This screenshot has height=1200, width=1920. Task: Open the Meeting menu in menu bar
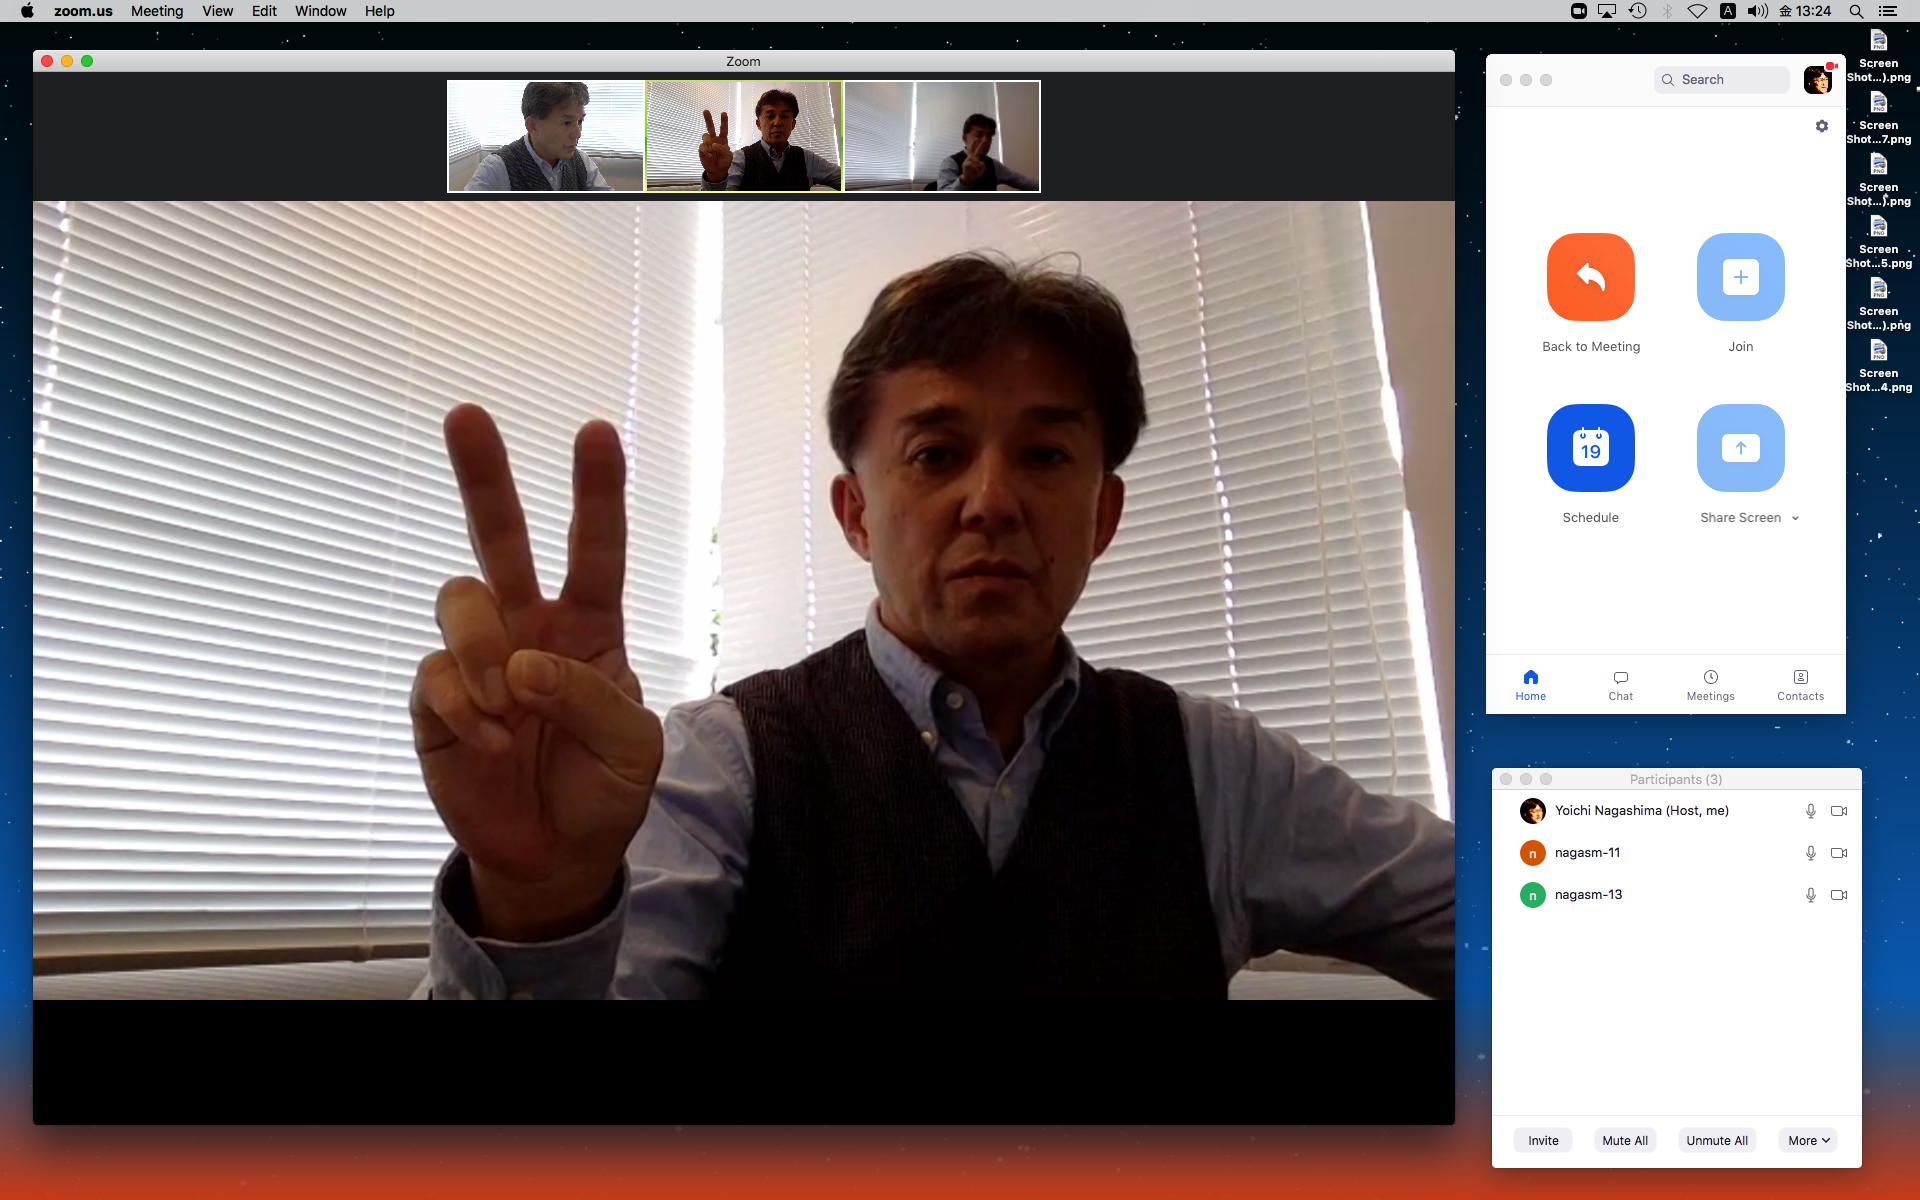click(157, 11)
